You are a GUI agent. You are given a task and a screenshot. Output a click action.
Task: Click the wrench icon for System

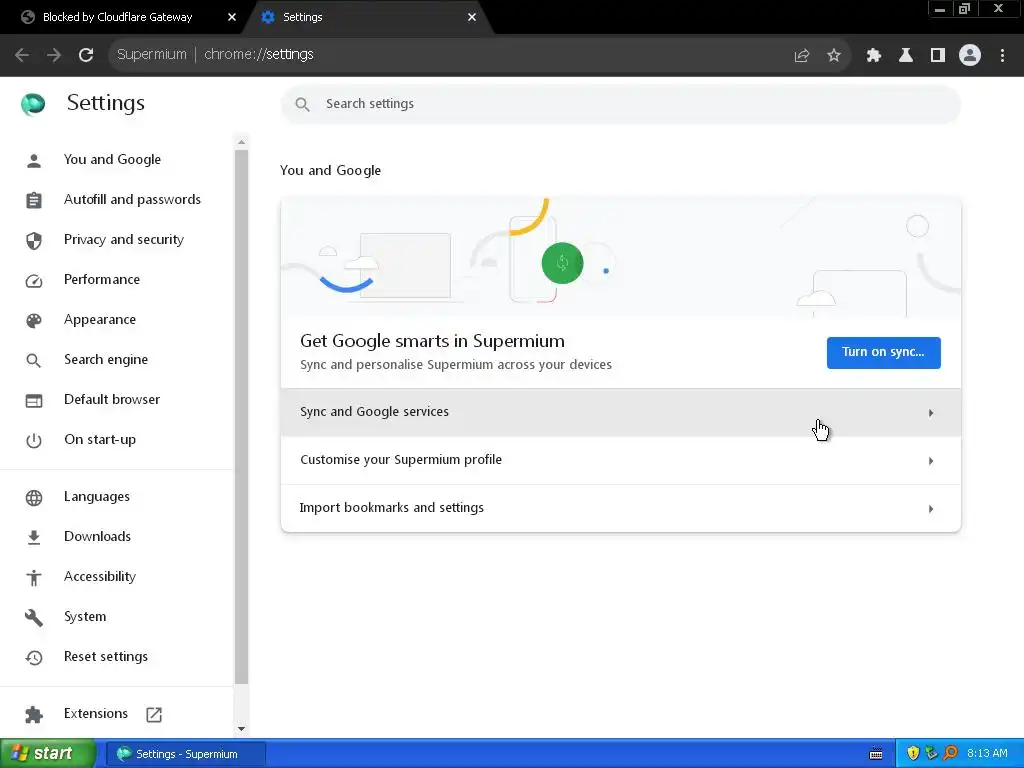34,617
